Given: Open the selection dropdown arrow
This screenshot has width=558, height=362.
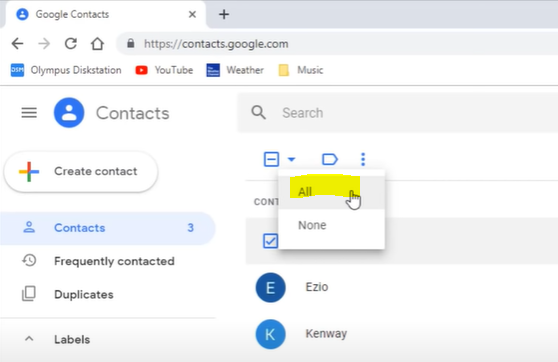Looking at the screenshot, I should pyautogui.click(x=291, y=159).
